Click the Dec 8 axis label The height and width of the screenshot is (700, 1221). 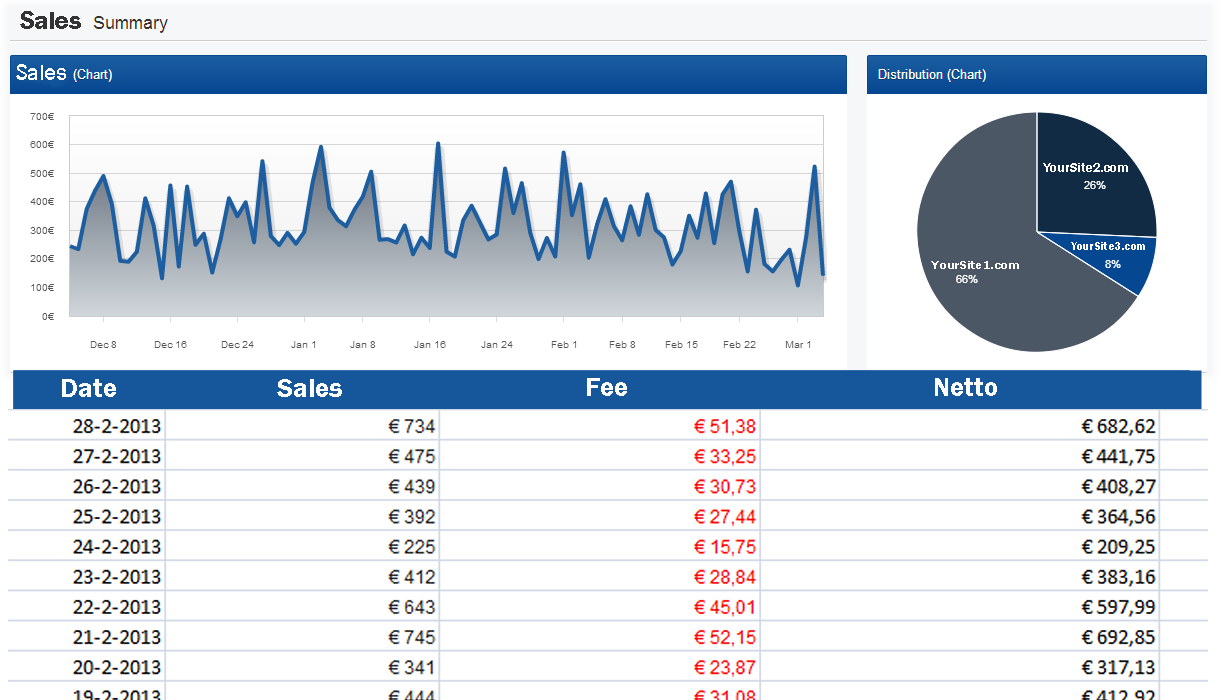tap(103, 344)
